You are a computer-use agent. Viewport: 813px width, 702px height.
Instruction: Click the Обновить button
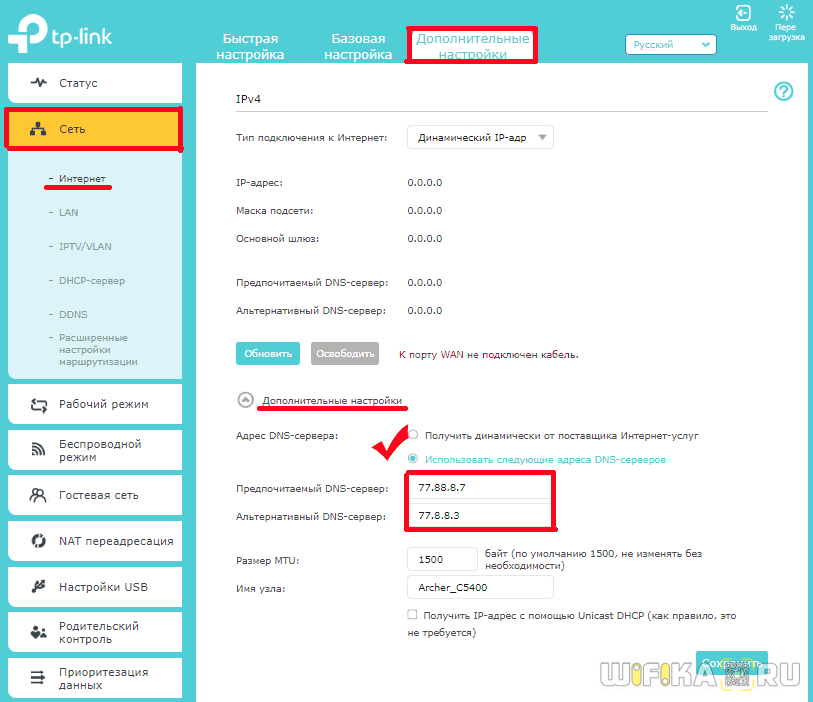pyautogui.click(x=268, y=353)
